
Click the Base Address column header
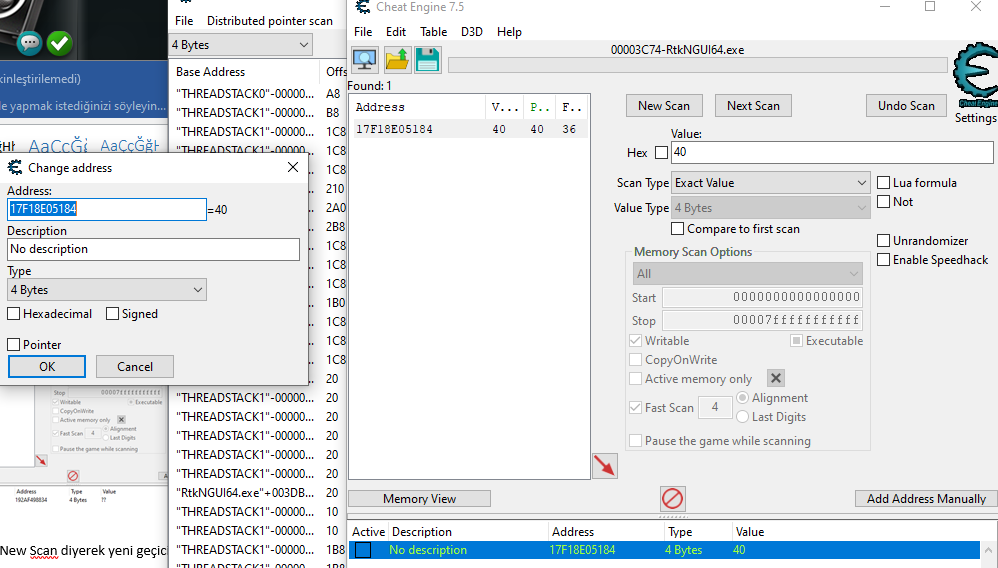[x=245, y=72]
